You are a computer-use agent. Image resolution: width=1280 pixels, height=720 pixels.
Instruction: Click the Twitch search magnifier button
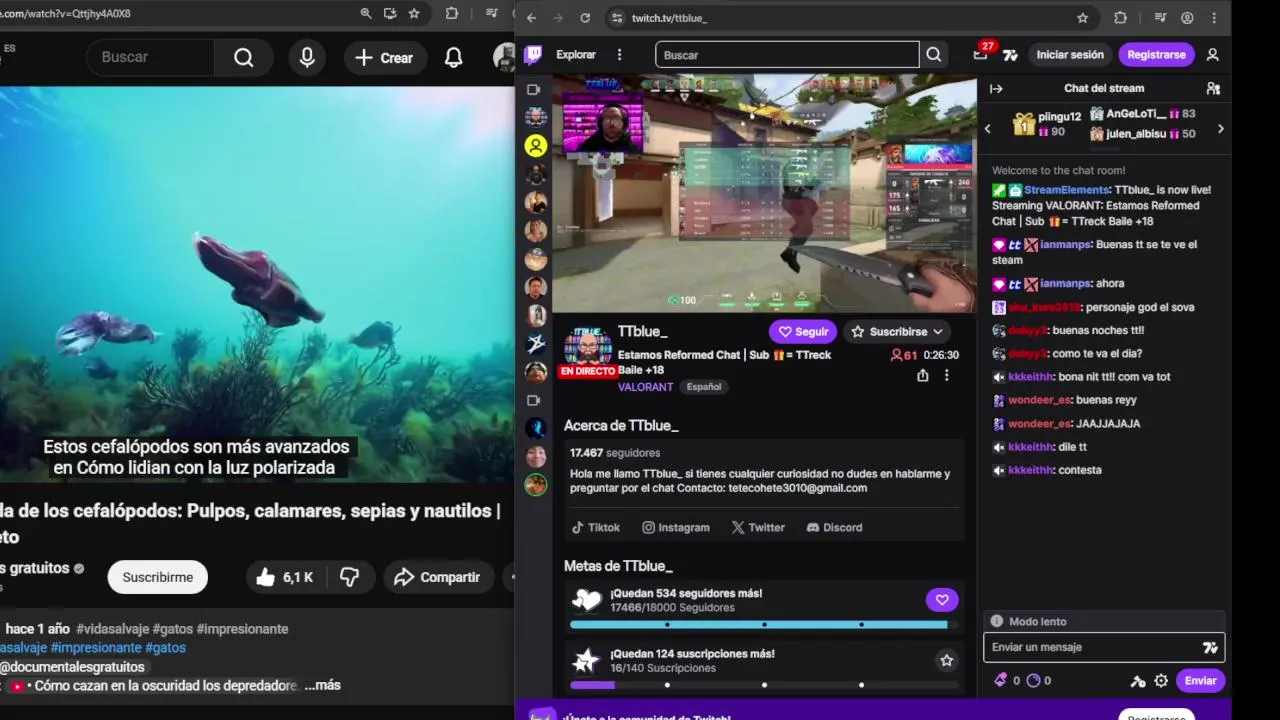[x=934, y=55]
